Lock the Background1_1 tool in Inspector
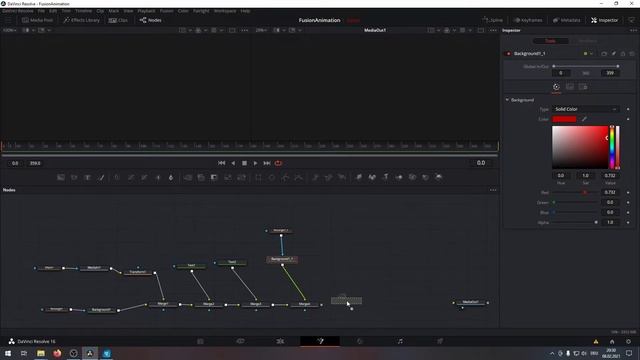 623,53
